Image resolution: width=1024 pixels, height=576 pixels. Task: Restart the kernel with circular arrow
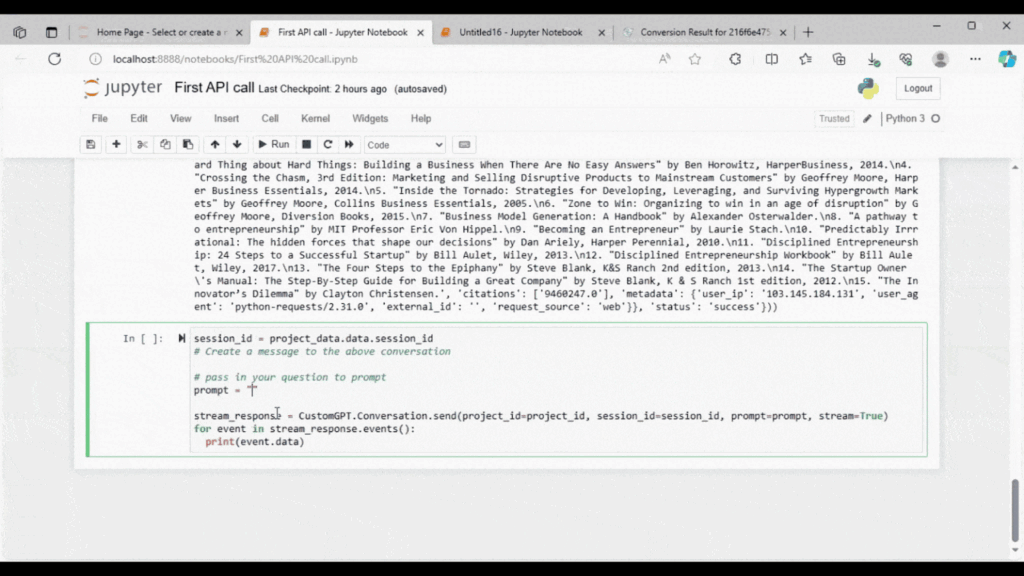[x=327, y=145]
